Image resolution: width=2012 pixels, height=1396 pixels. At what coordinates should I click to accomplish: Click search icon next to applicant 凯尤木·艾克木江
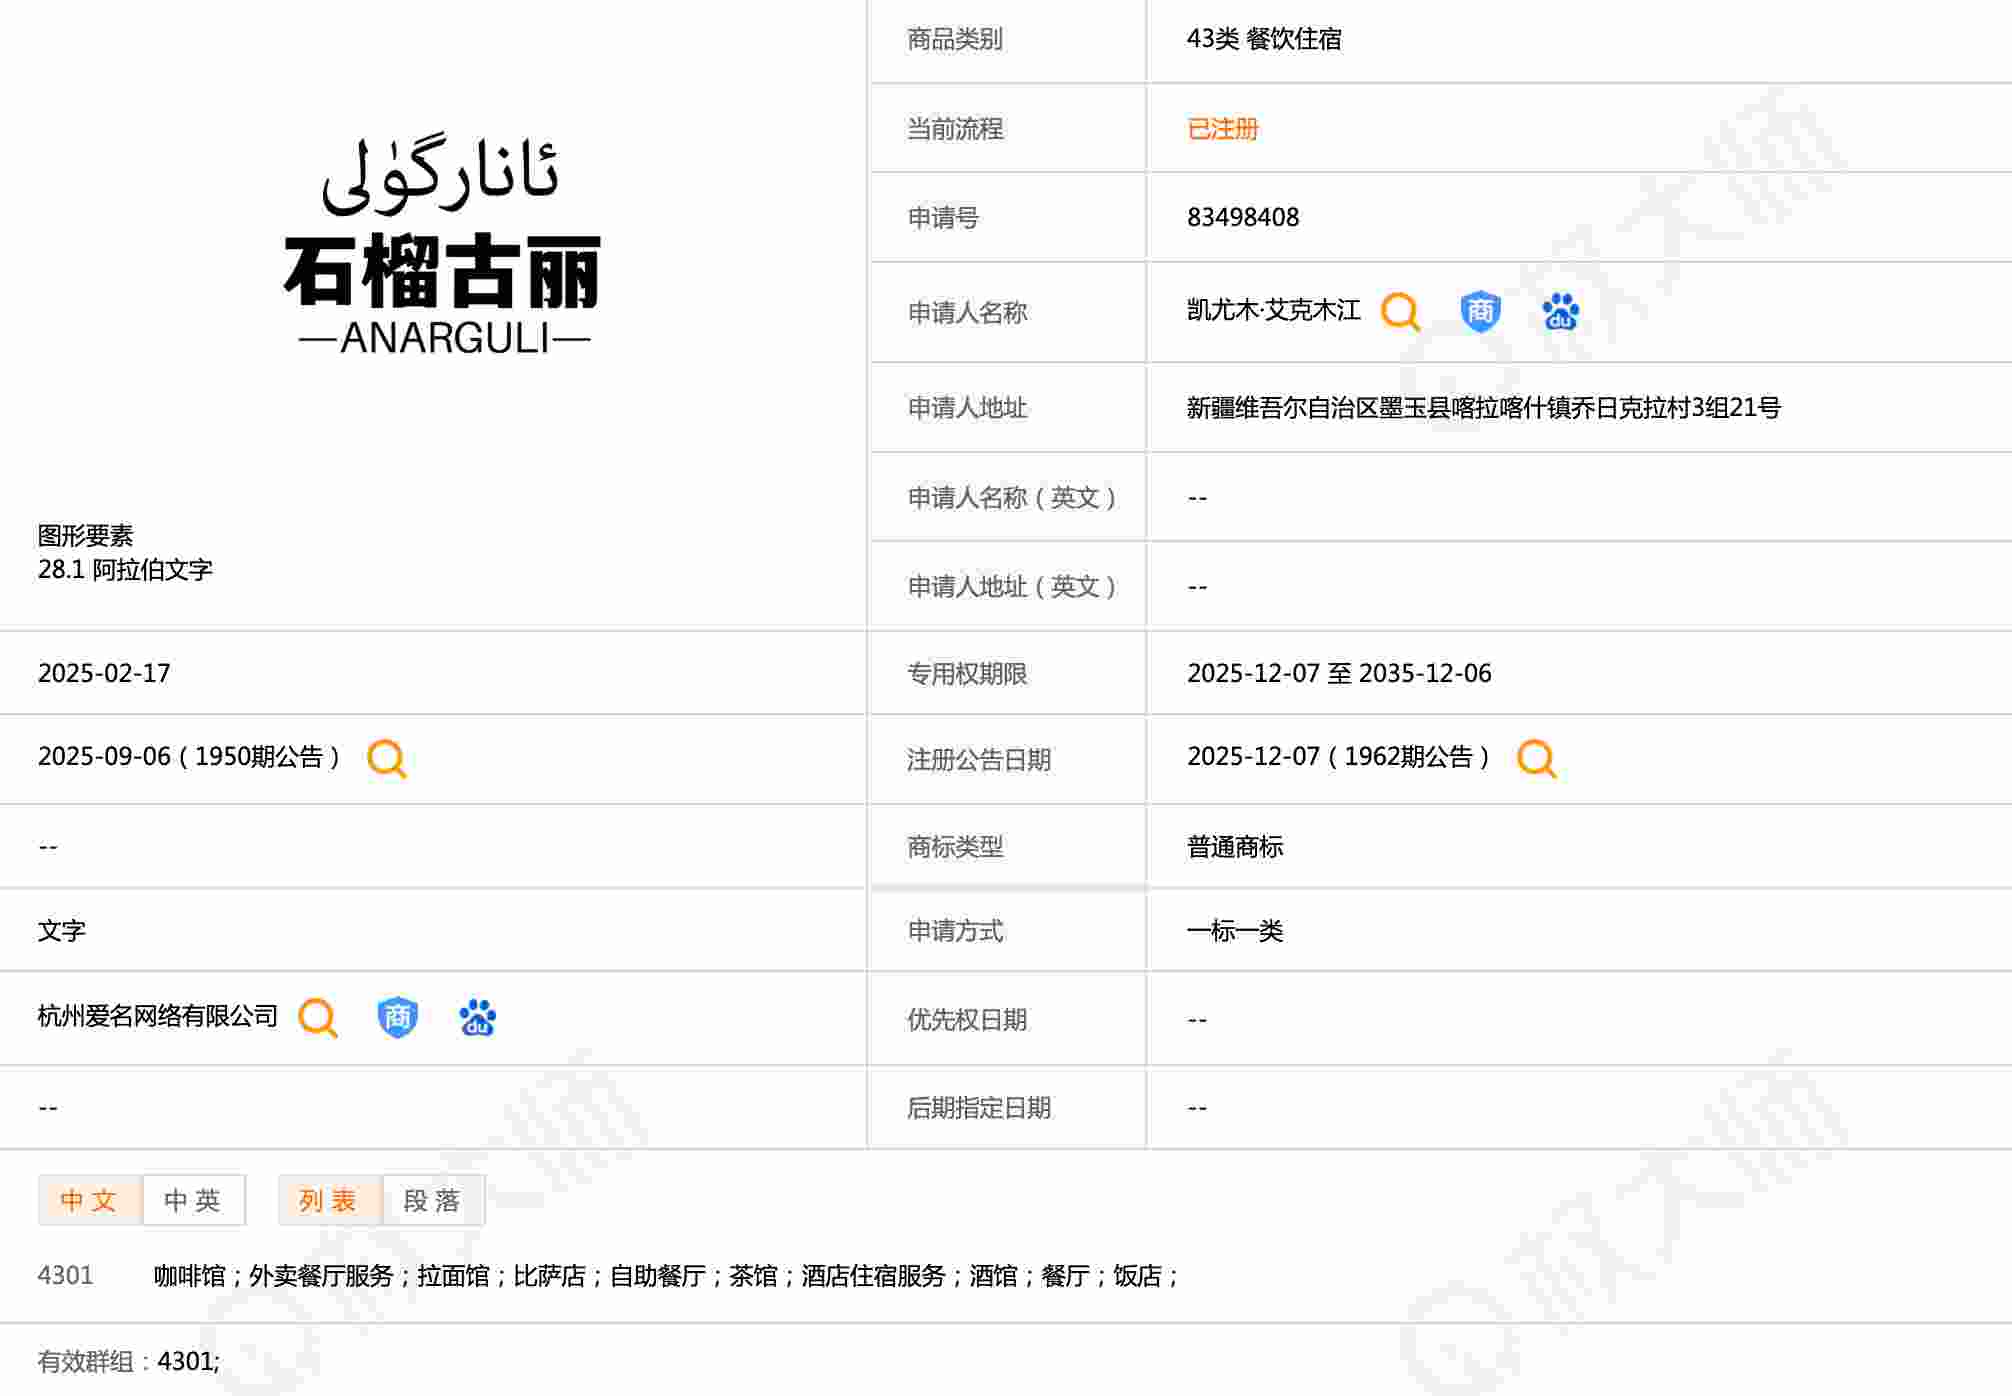coord(1399,312)
